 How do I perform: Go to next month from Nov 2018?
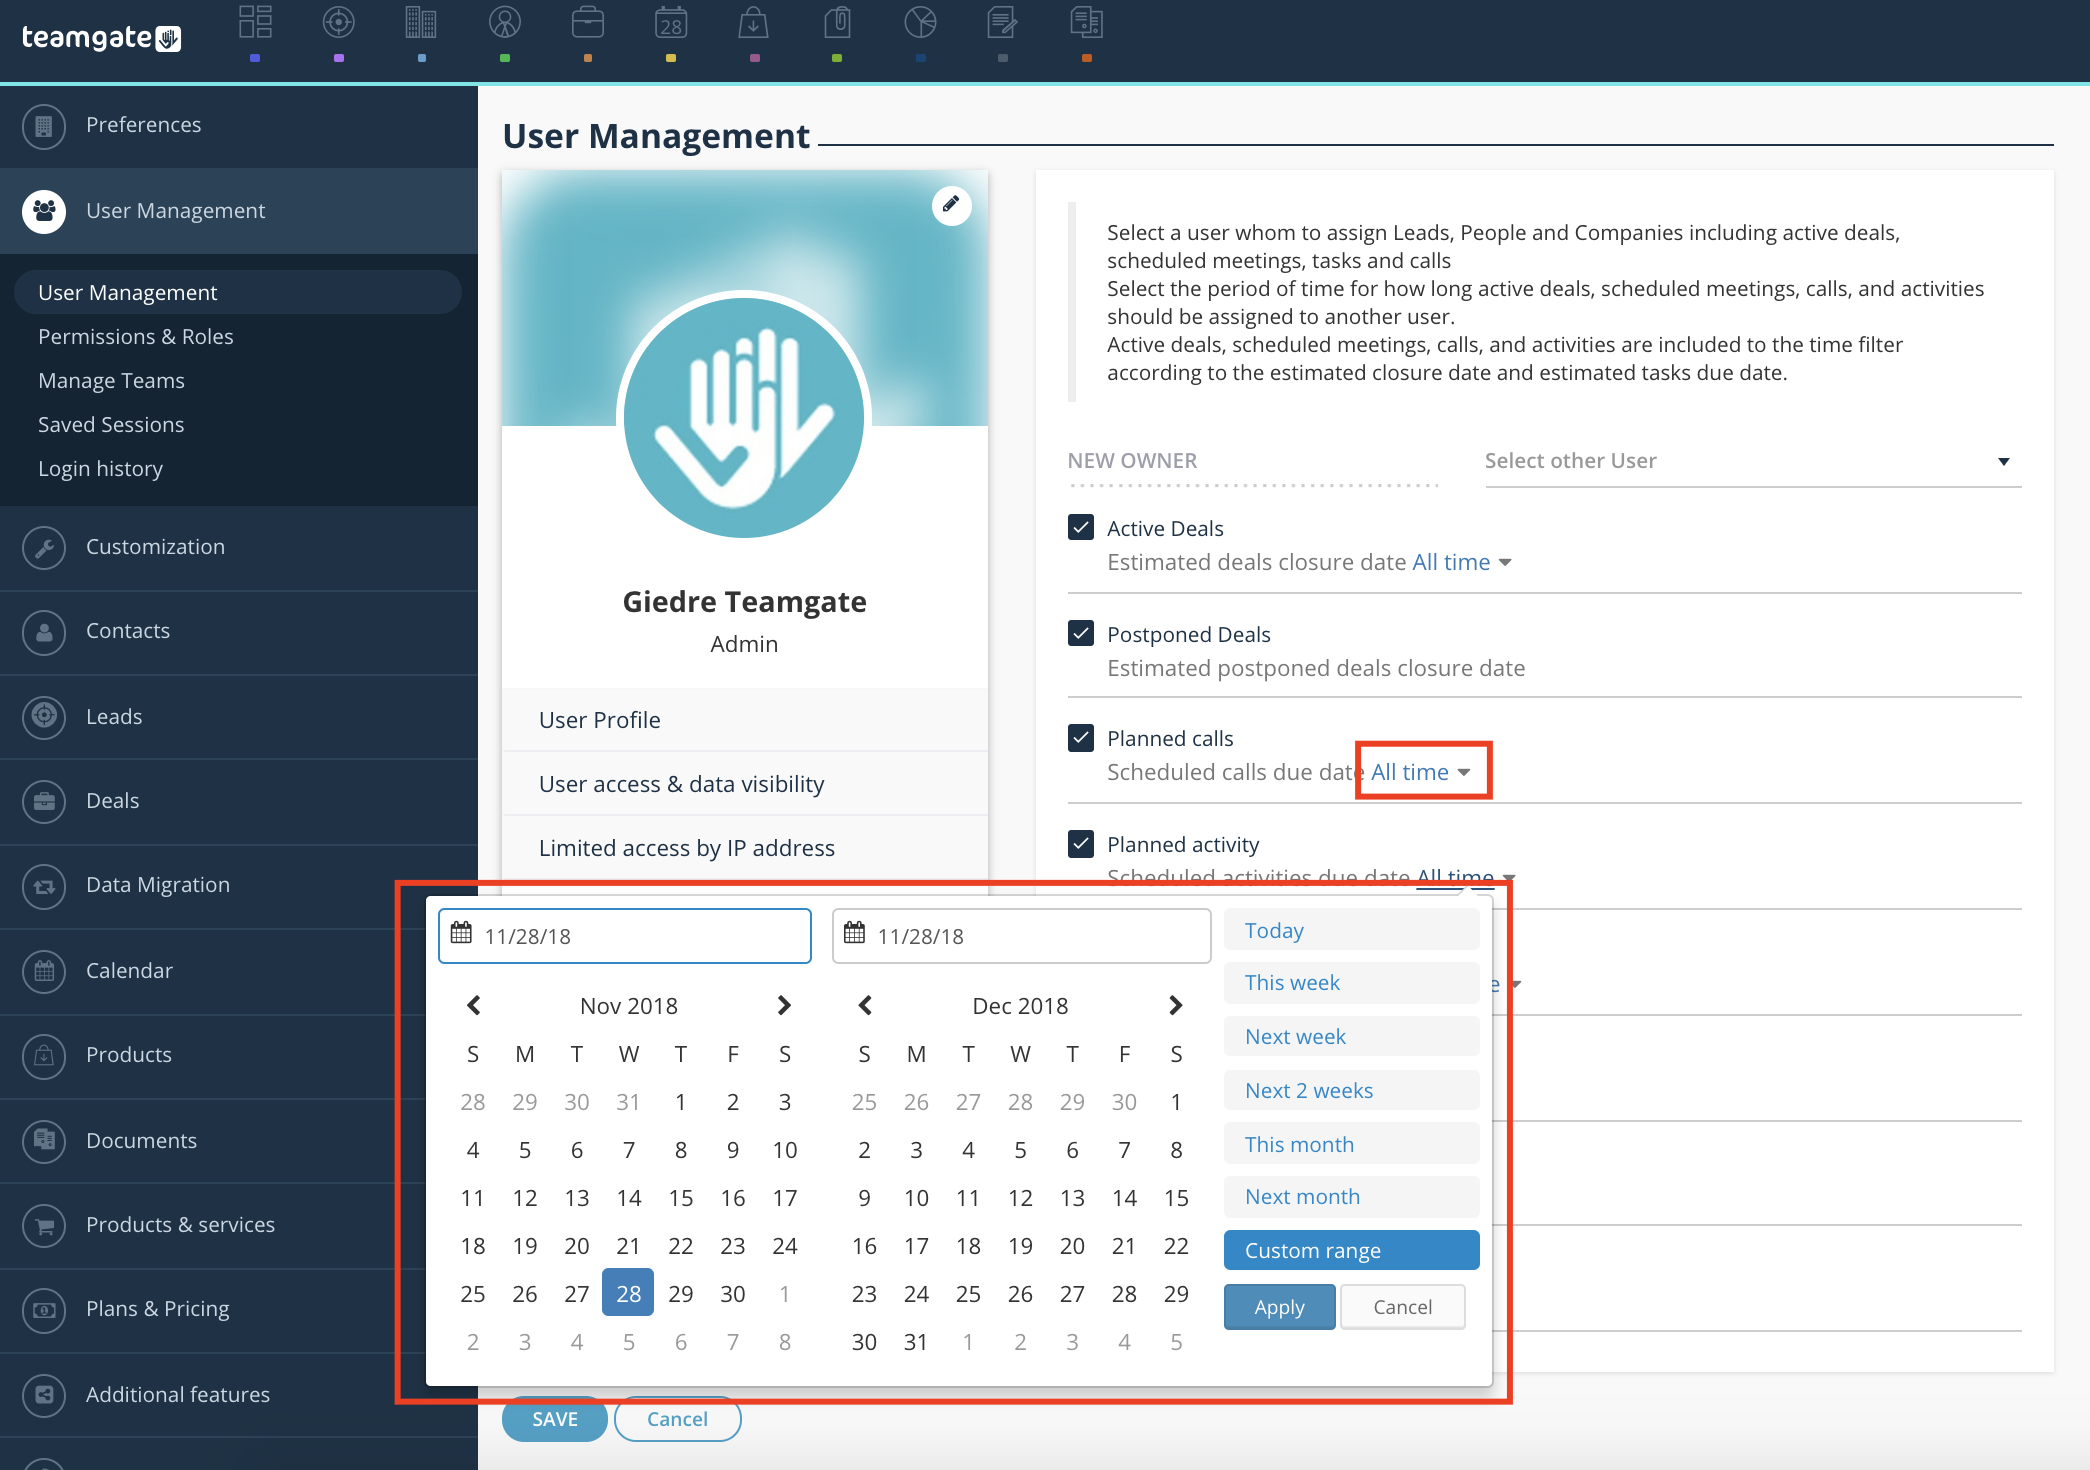tap(784, 1005)
